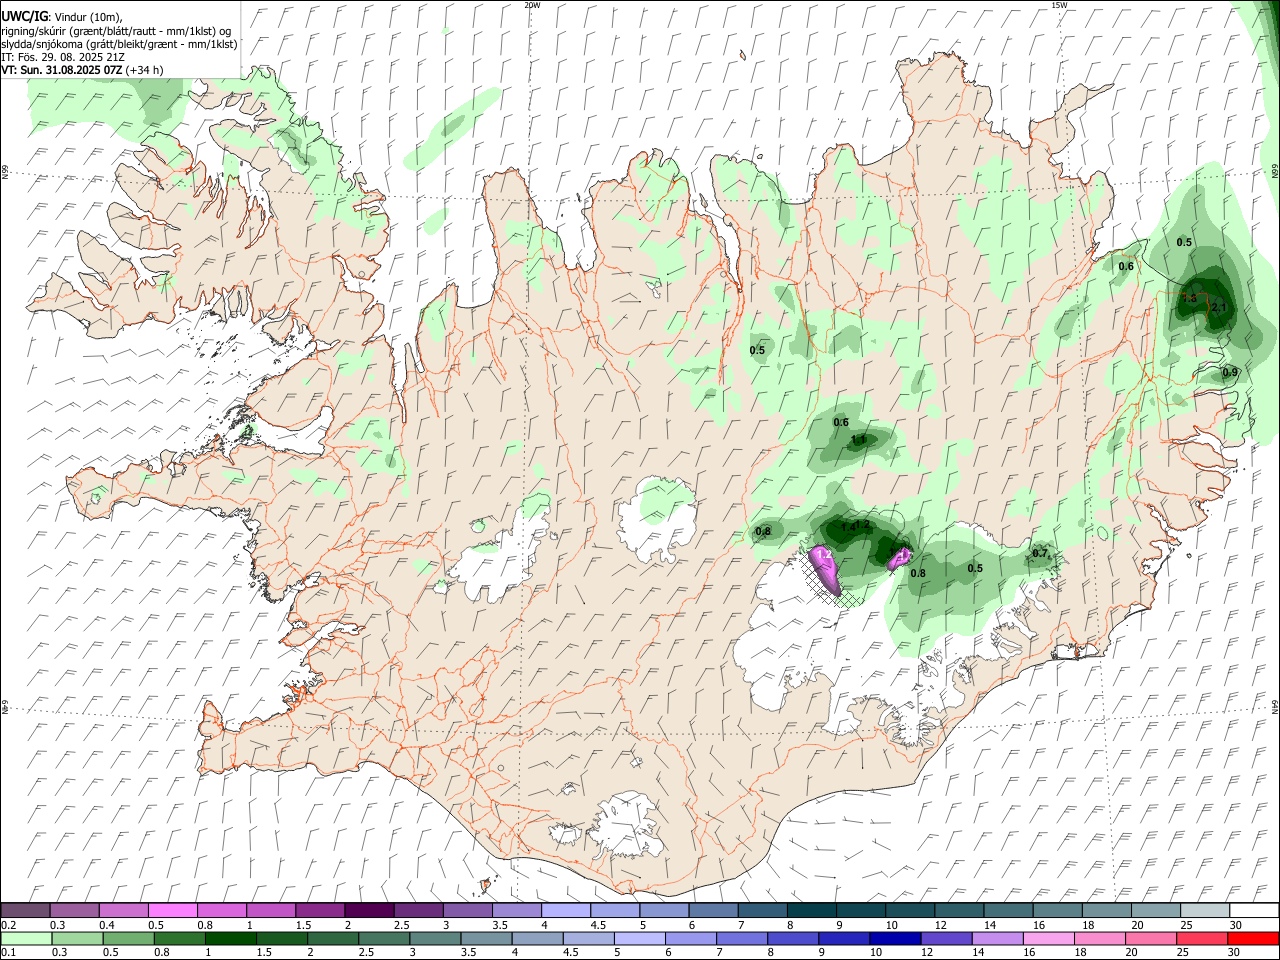Screen dimensions: 1280x960
Task: Click the dark plum swatch above 0.2
Action: [x=26, y=910]
